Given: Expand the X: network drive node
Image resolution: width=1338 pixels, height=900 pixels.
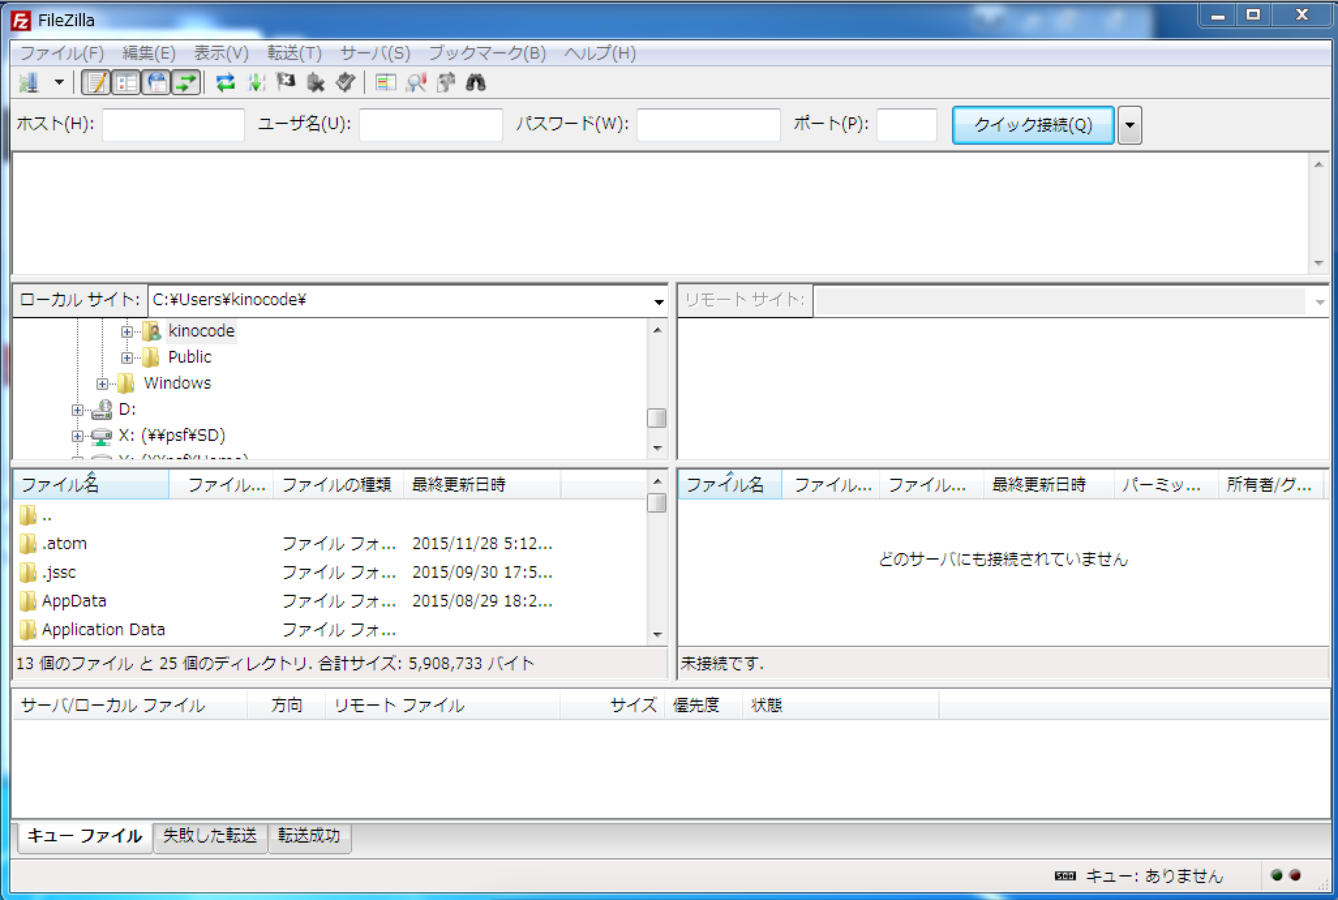Looking at the screenshot, I should point(77,436).
